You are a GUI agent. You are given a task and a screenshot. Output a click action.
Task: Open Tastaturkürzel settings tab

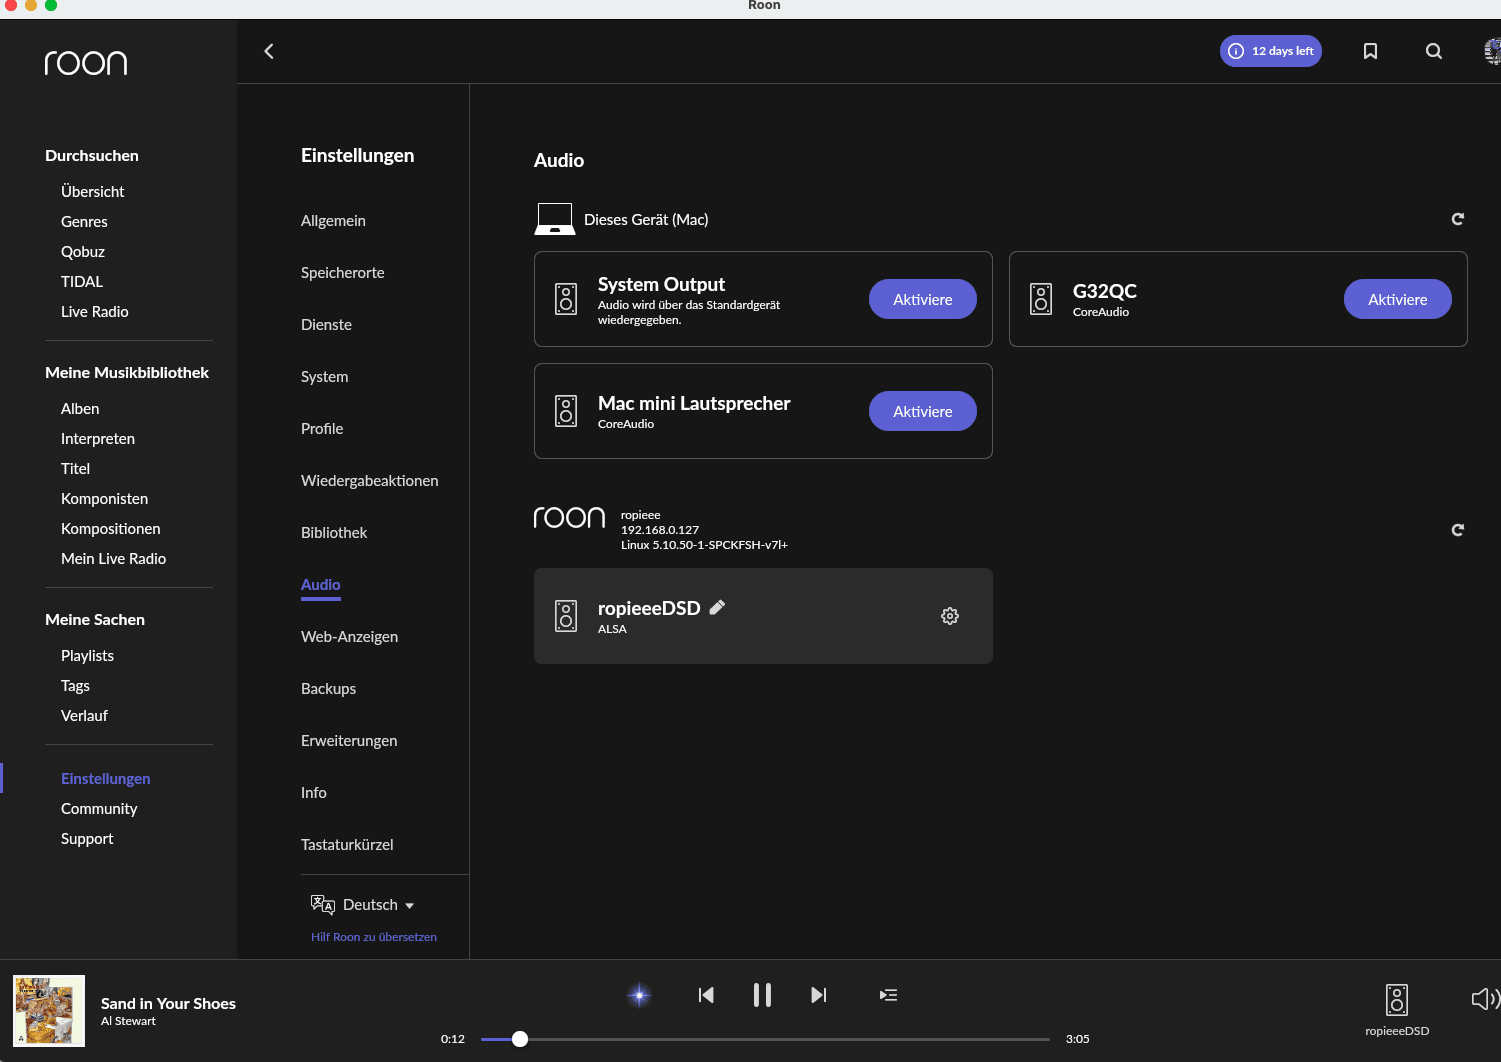347,845
